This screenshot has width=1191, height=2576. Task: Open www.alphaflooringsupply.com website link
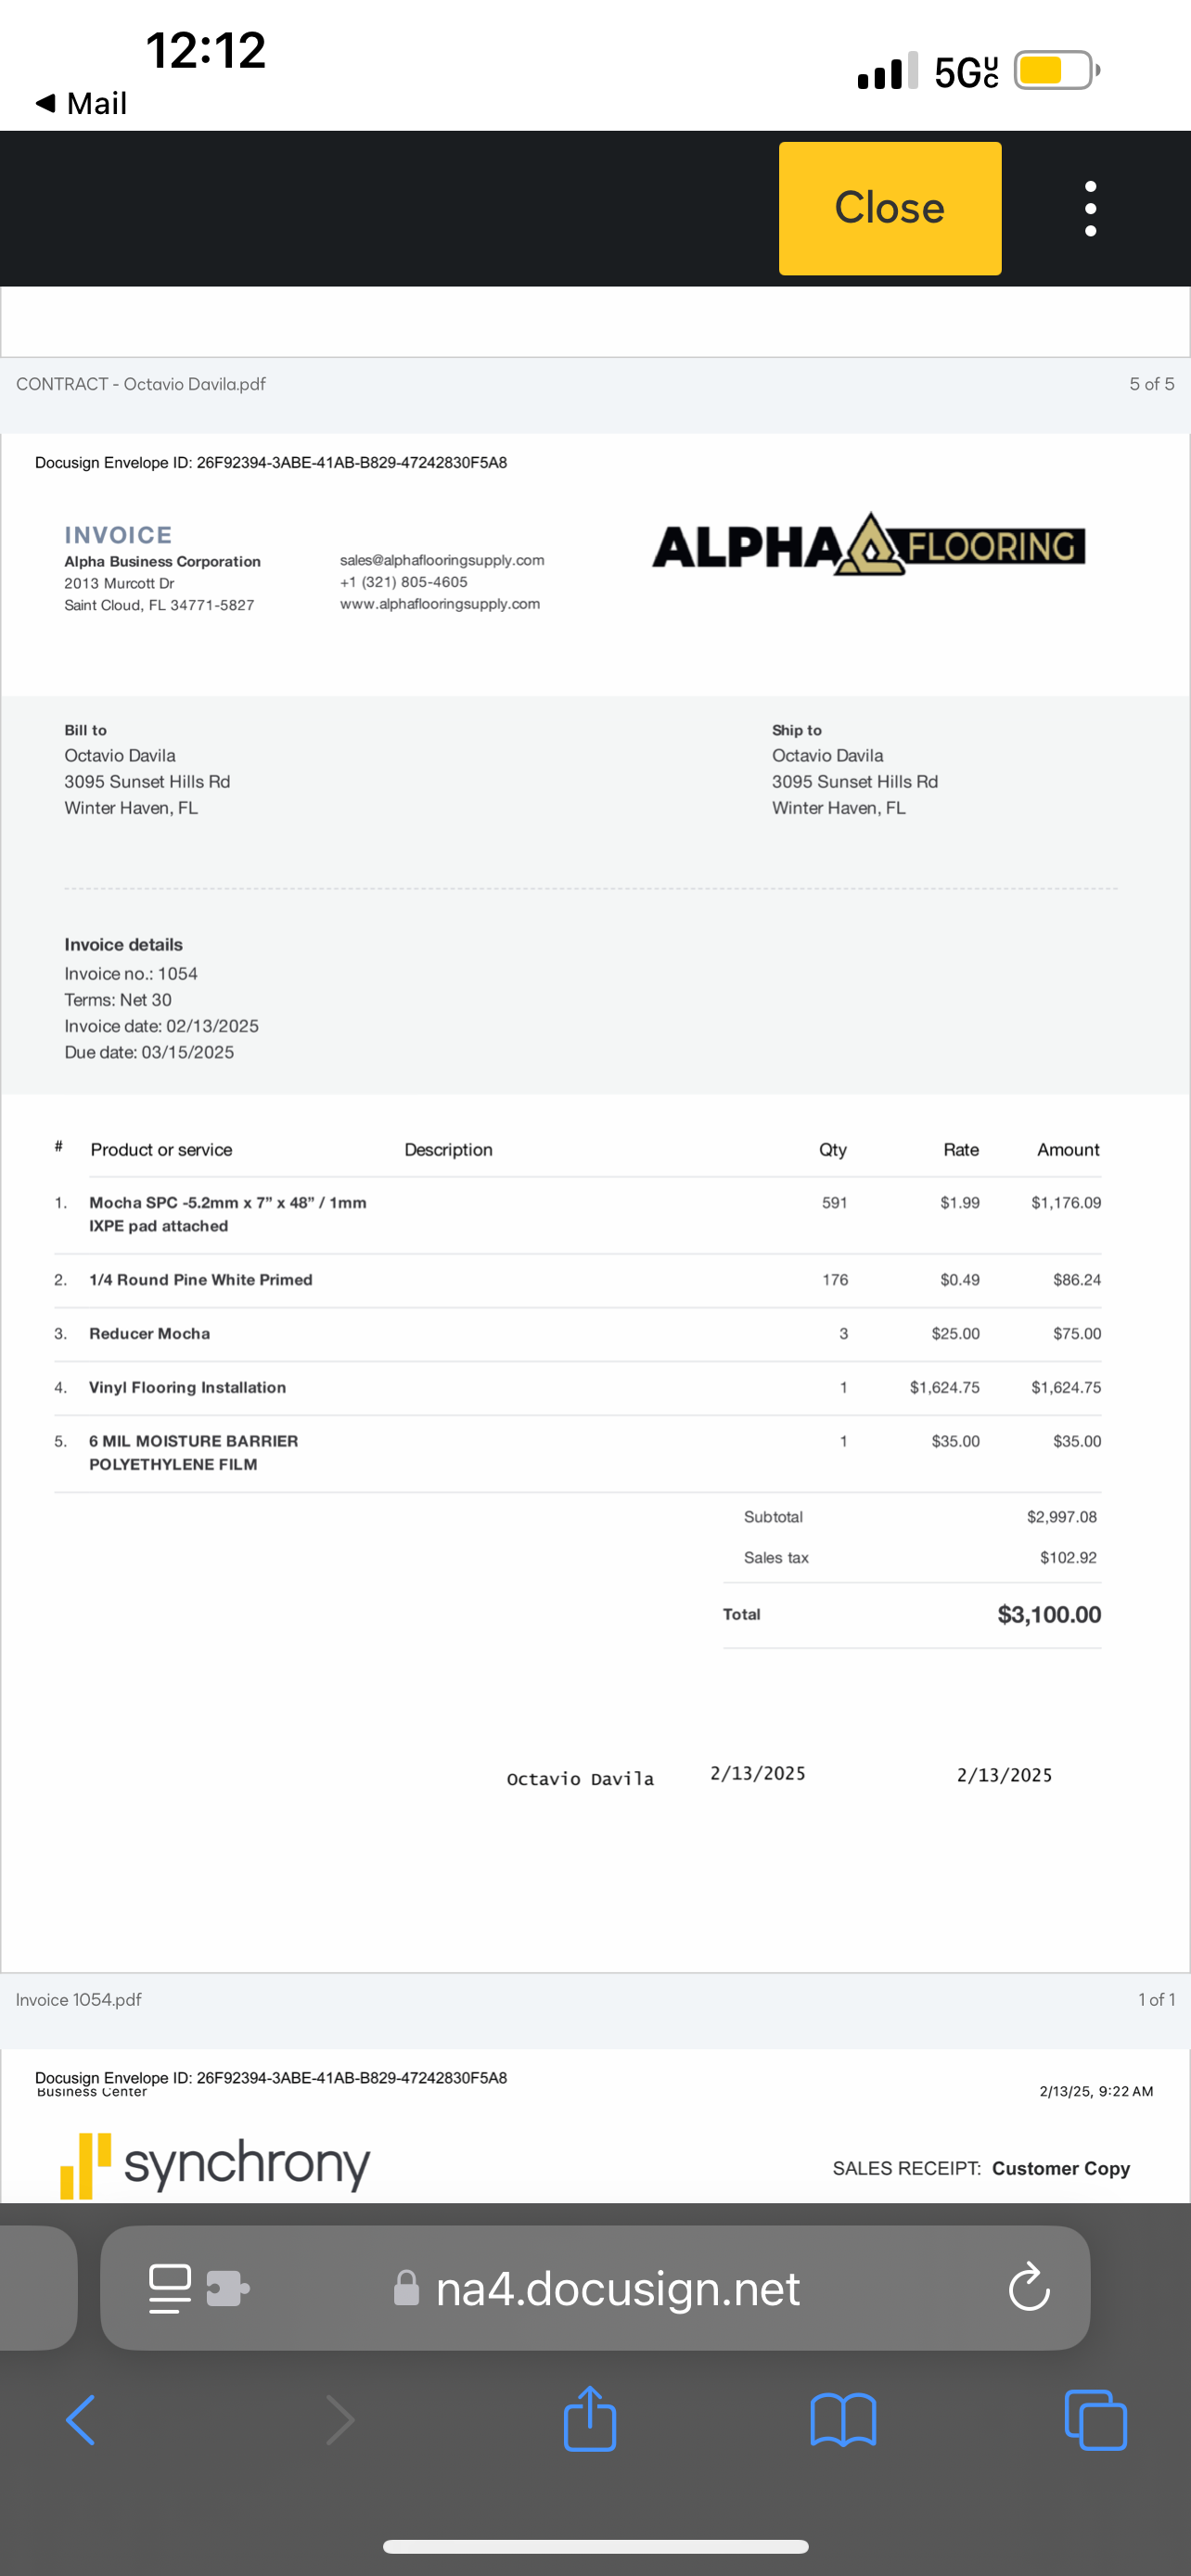(440, 604)
